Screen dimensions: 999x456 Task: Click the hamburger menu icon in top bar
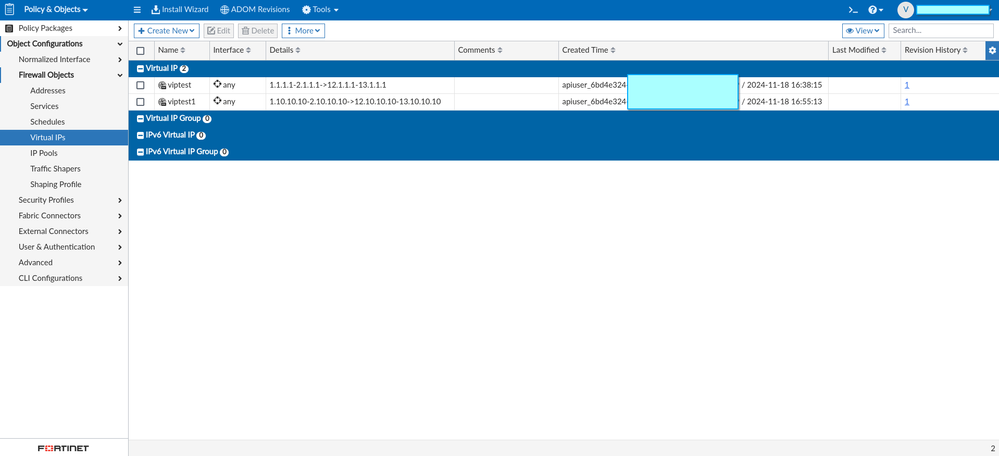pos(137,10)
